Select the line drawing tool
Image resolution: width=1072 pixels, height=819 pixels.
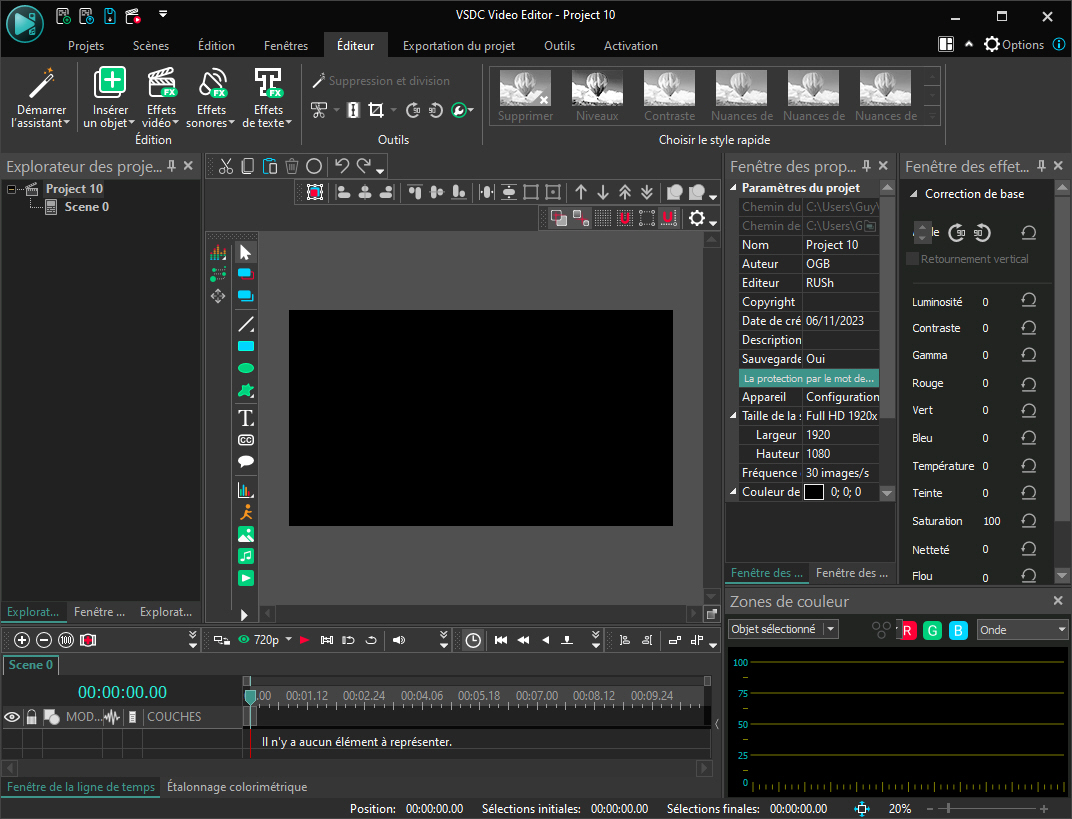click(x=245, y=324)
